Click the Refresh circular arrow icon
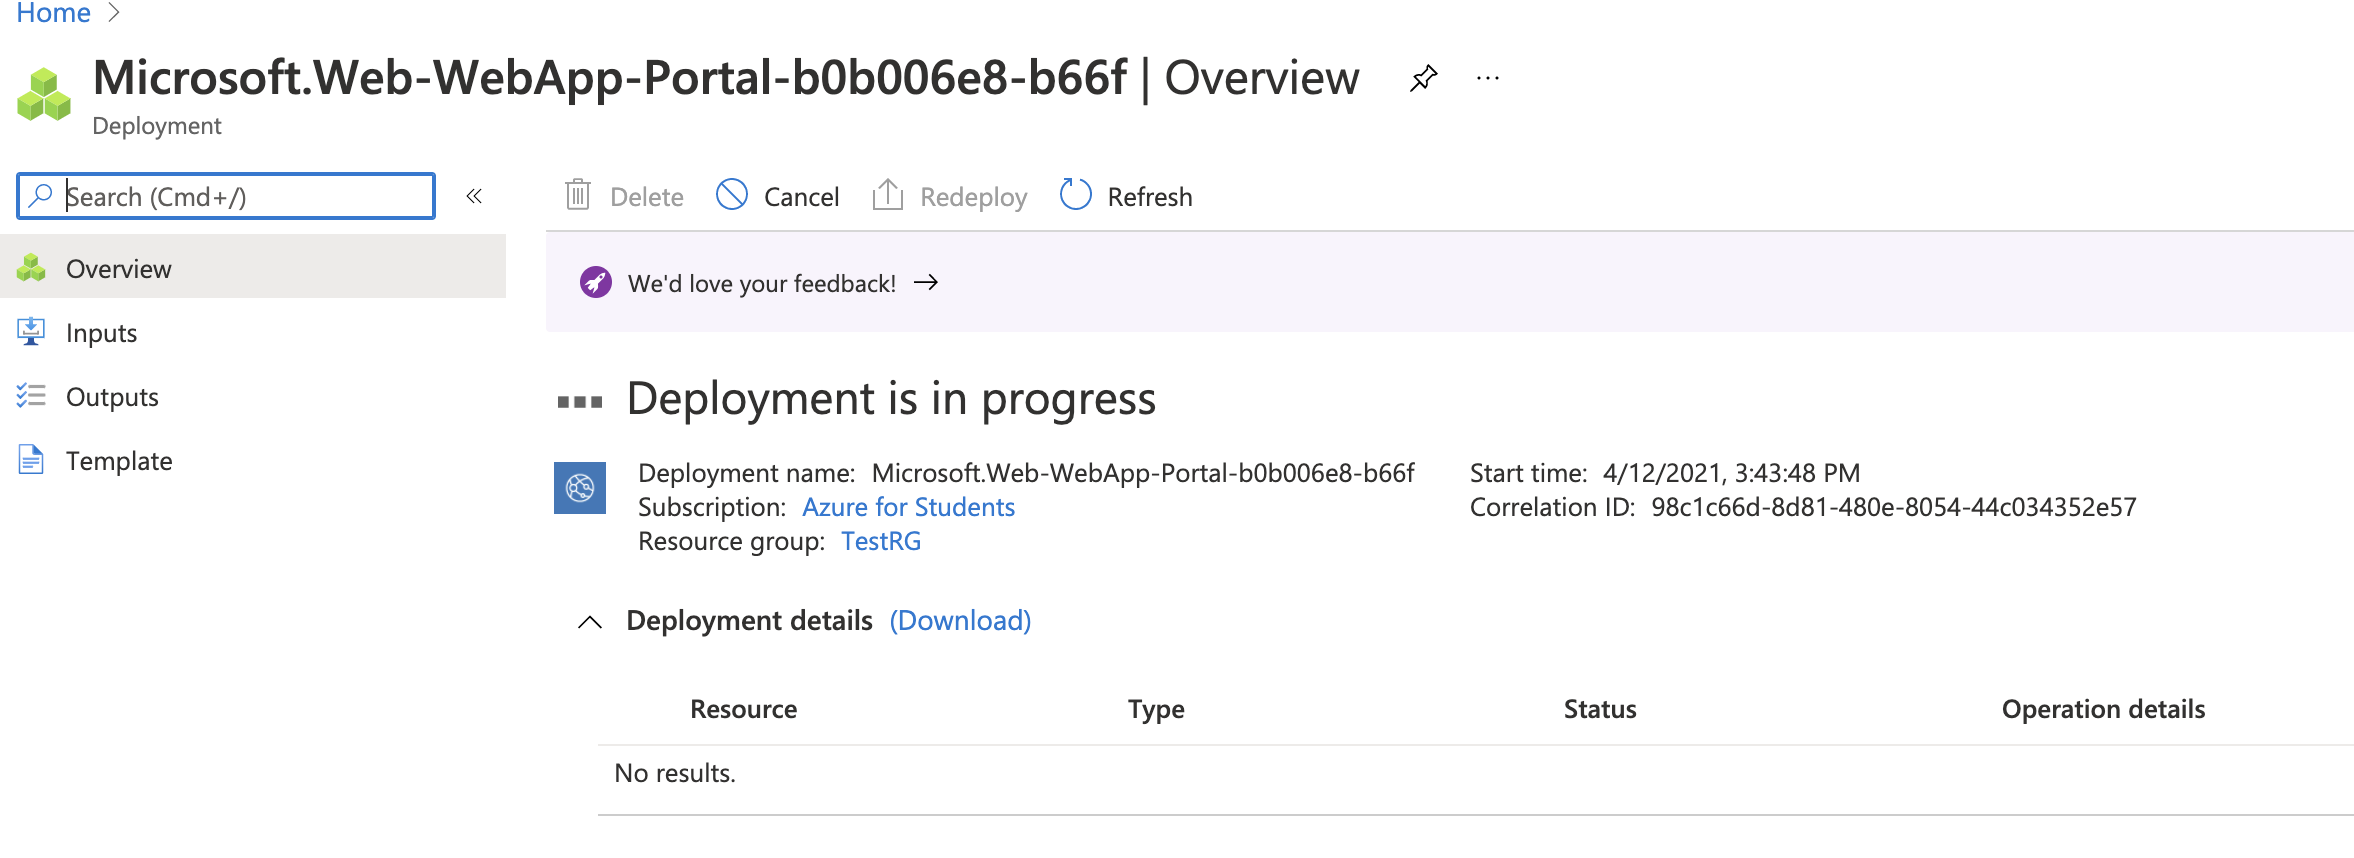This screenshot has width=2354, height=858. (x=1075, y=194)
